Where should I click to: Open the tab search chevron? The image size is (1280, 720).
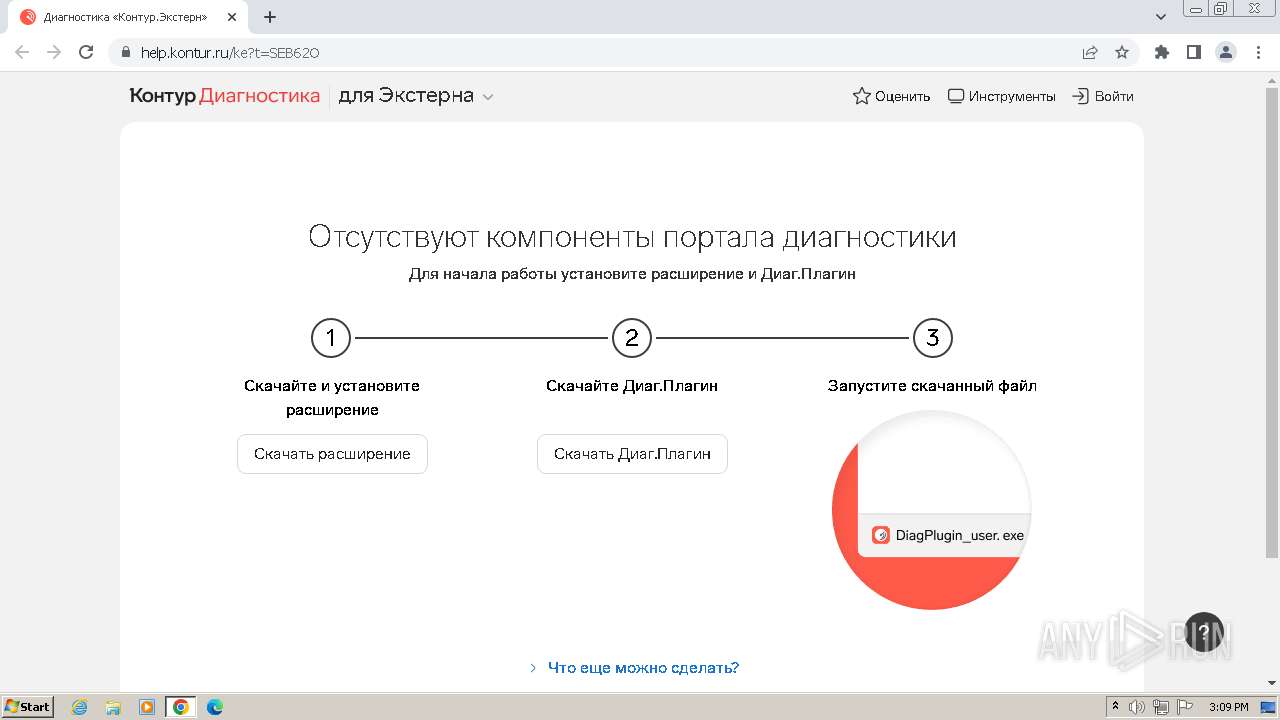tap(1161, 17)
